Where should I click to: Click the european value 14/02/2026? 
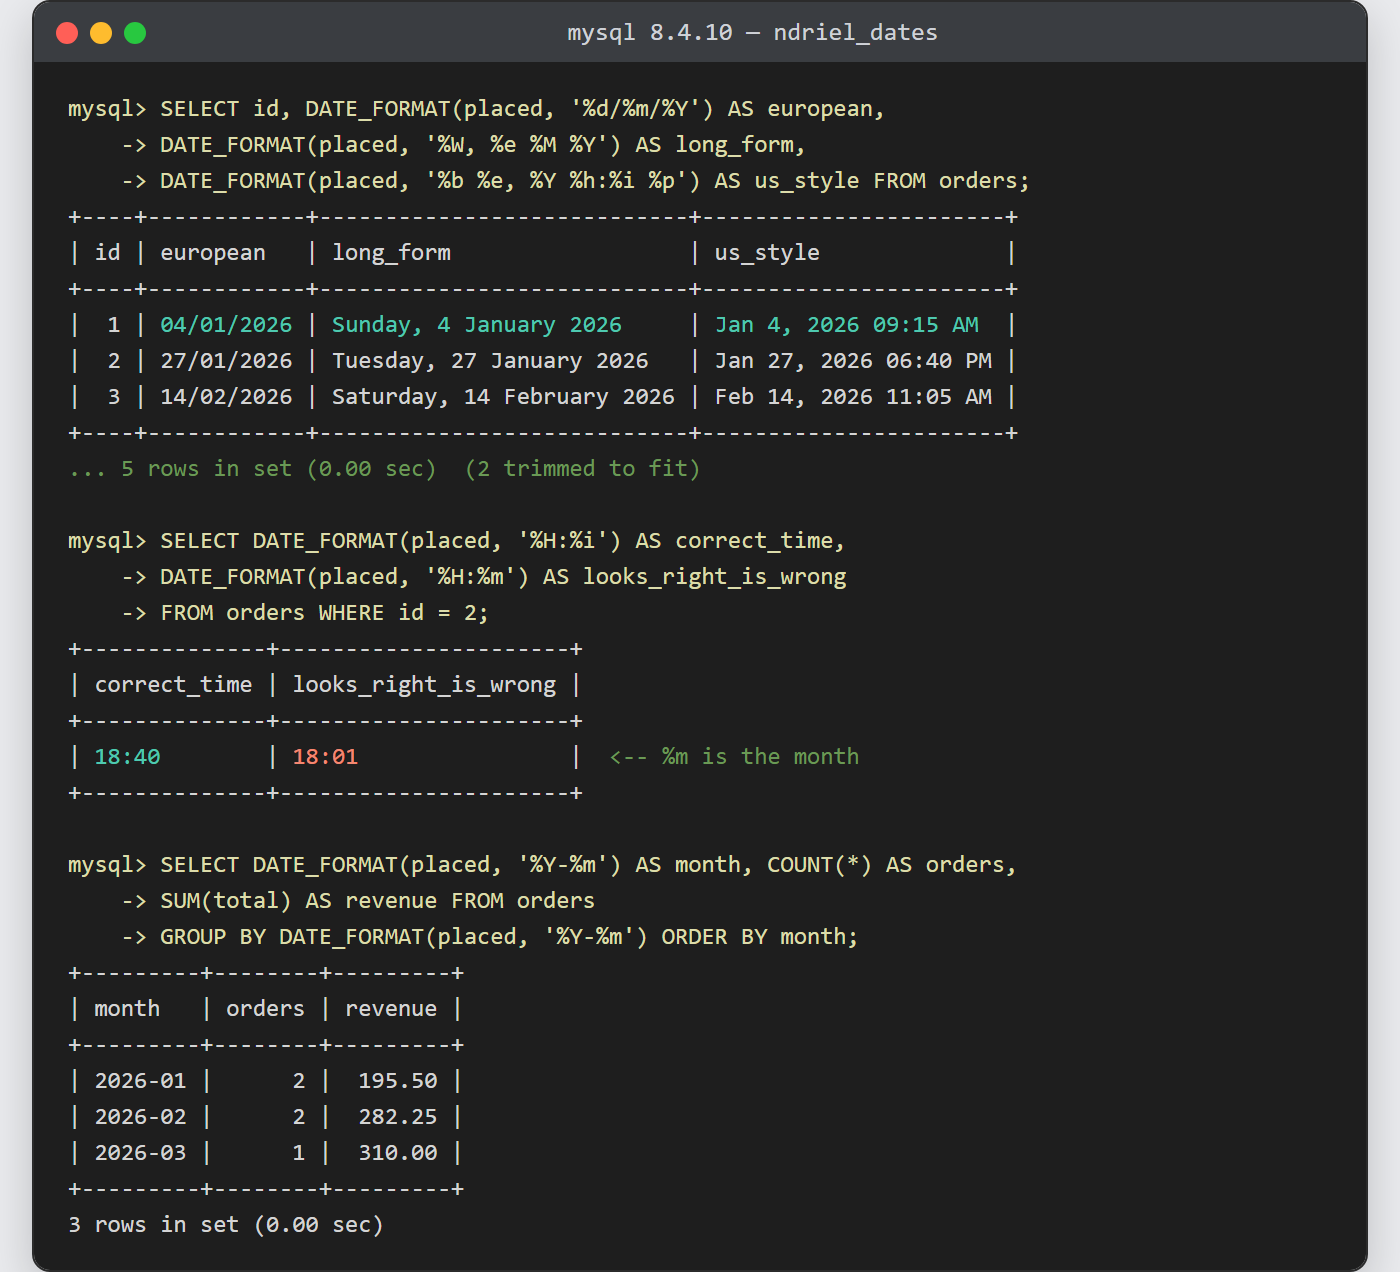click(226, 397)
